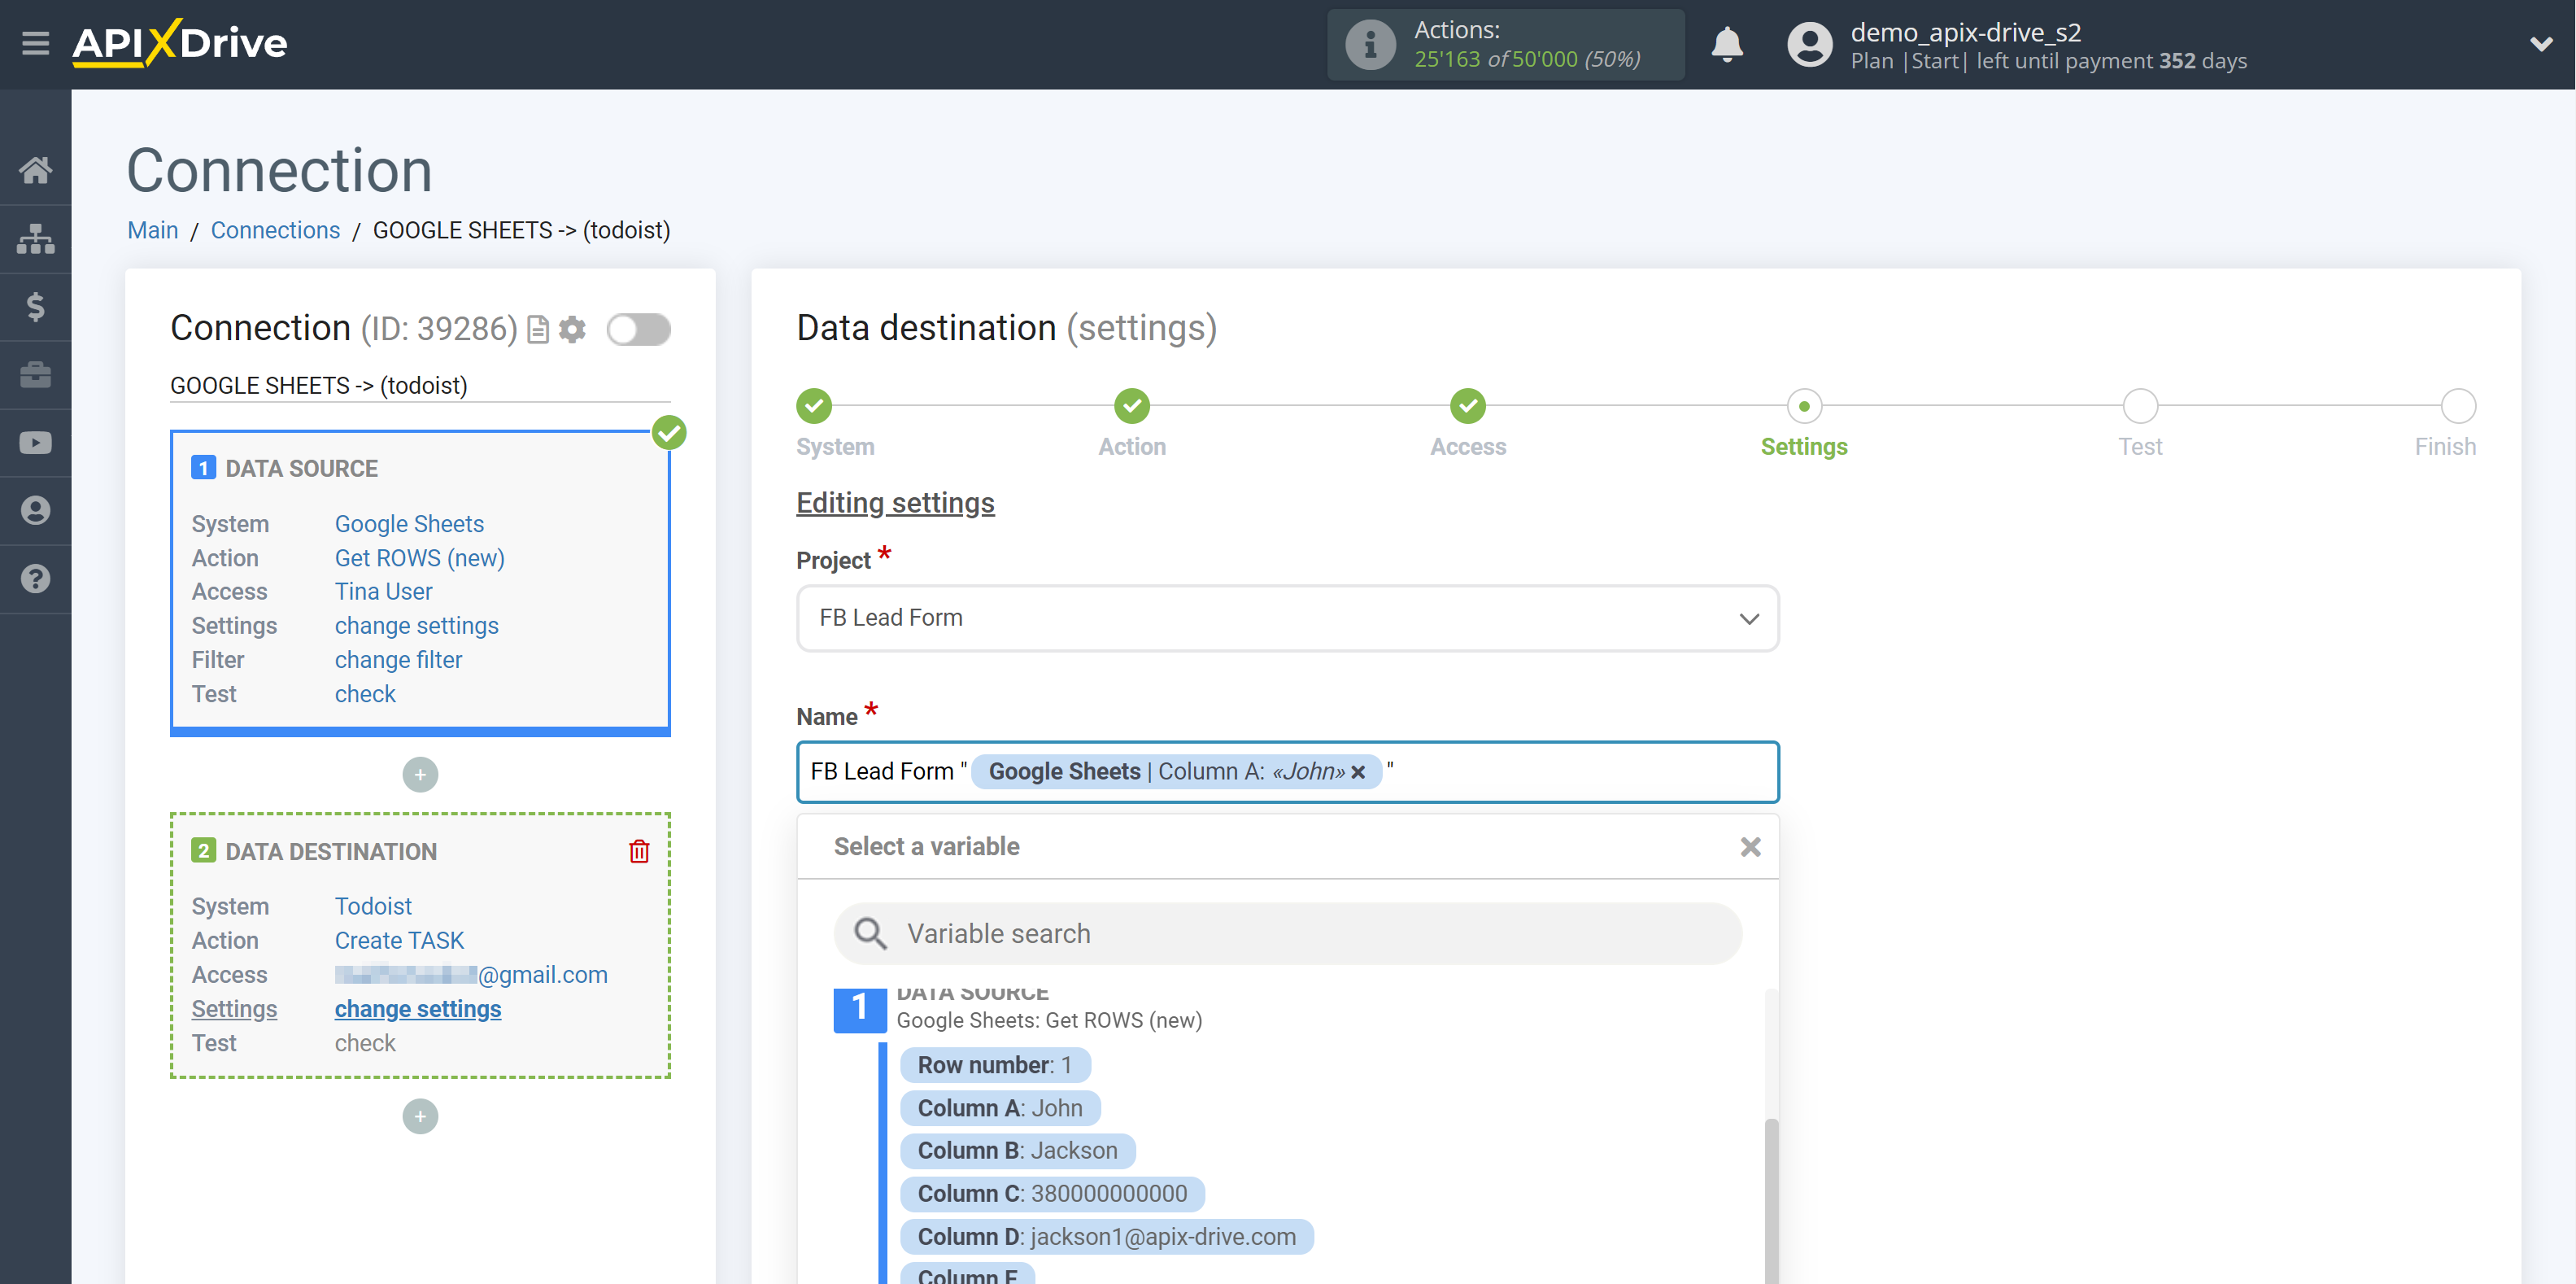Add a step after Data Destination
Viewport: 2576px width, 1284px height.
[420, 1117]
